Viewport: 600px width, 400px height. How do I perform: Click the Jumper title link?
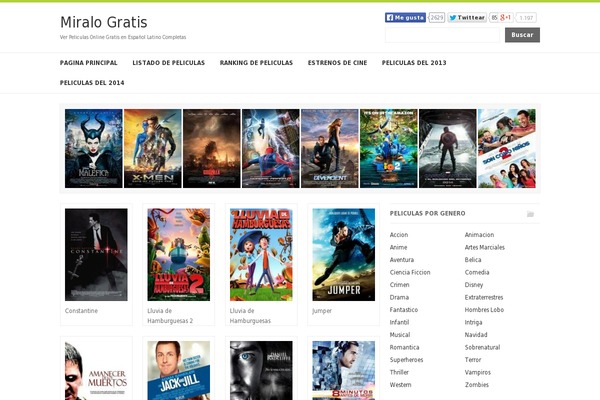pos(322,311)
